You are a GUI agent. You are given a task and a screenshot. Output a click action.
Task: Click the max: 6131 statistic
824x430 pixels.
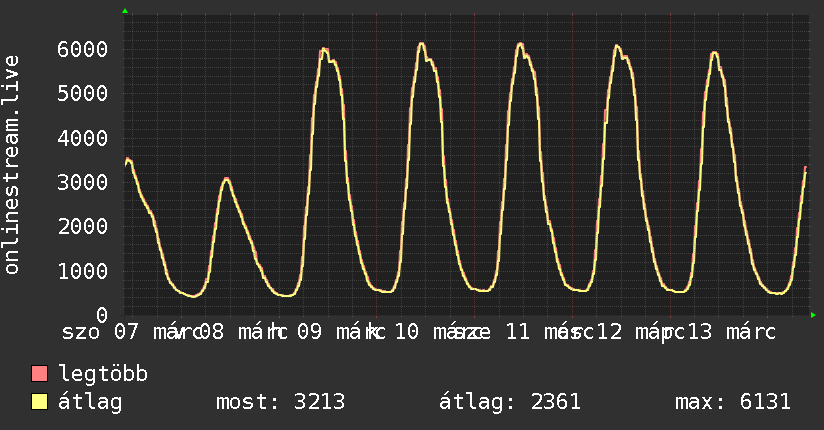[733, 402]
